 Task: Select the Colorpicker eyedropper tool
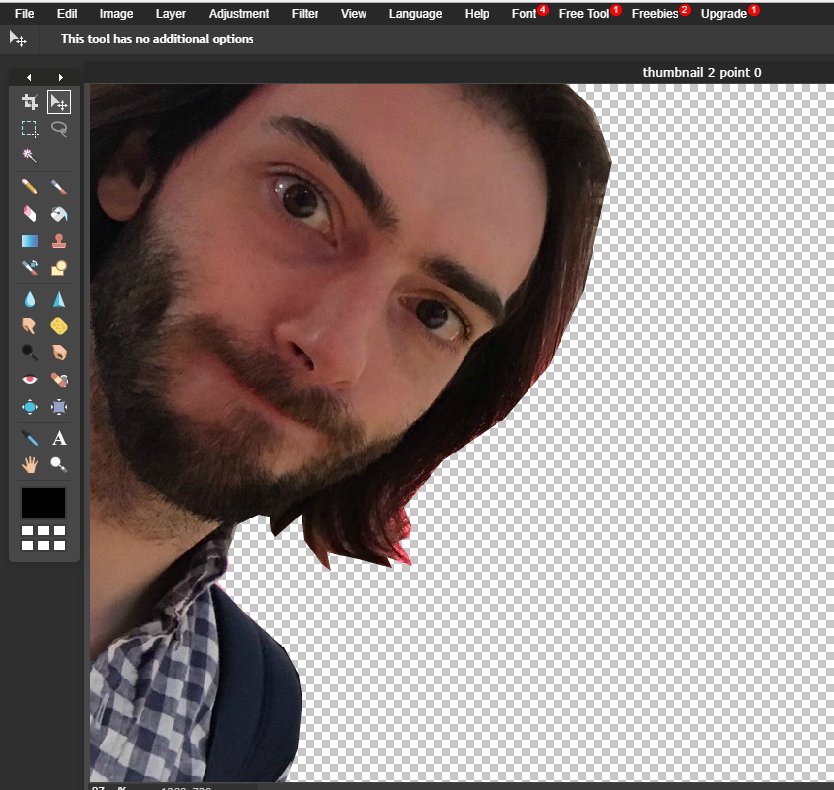[x=30, y=438]
